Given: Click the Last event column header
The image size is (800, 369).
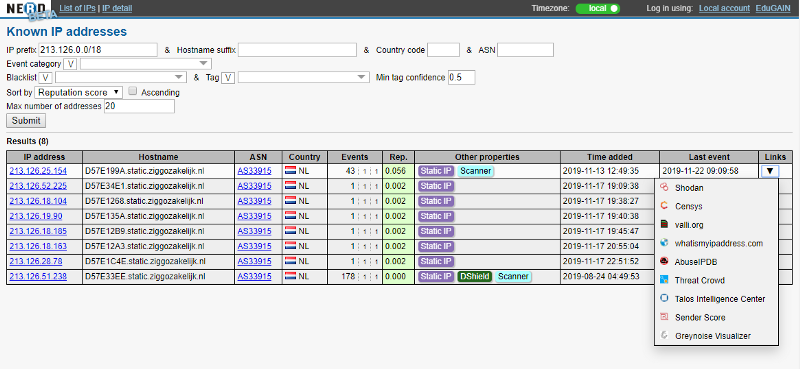Looking at the screenshot, I should (x=709, y=157).
